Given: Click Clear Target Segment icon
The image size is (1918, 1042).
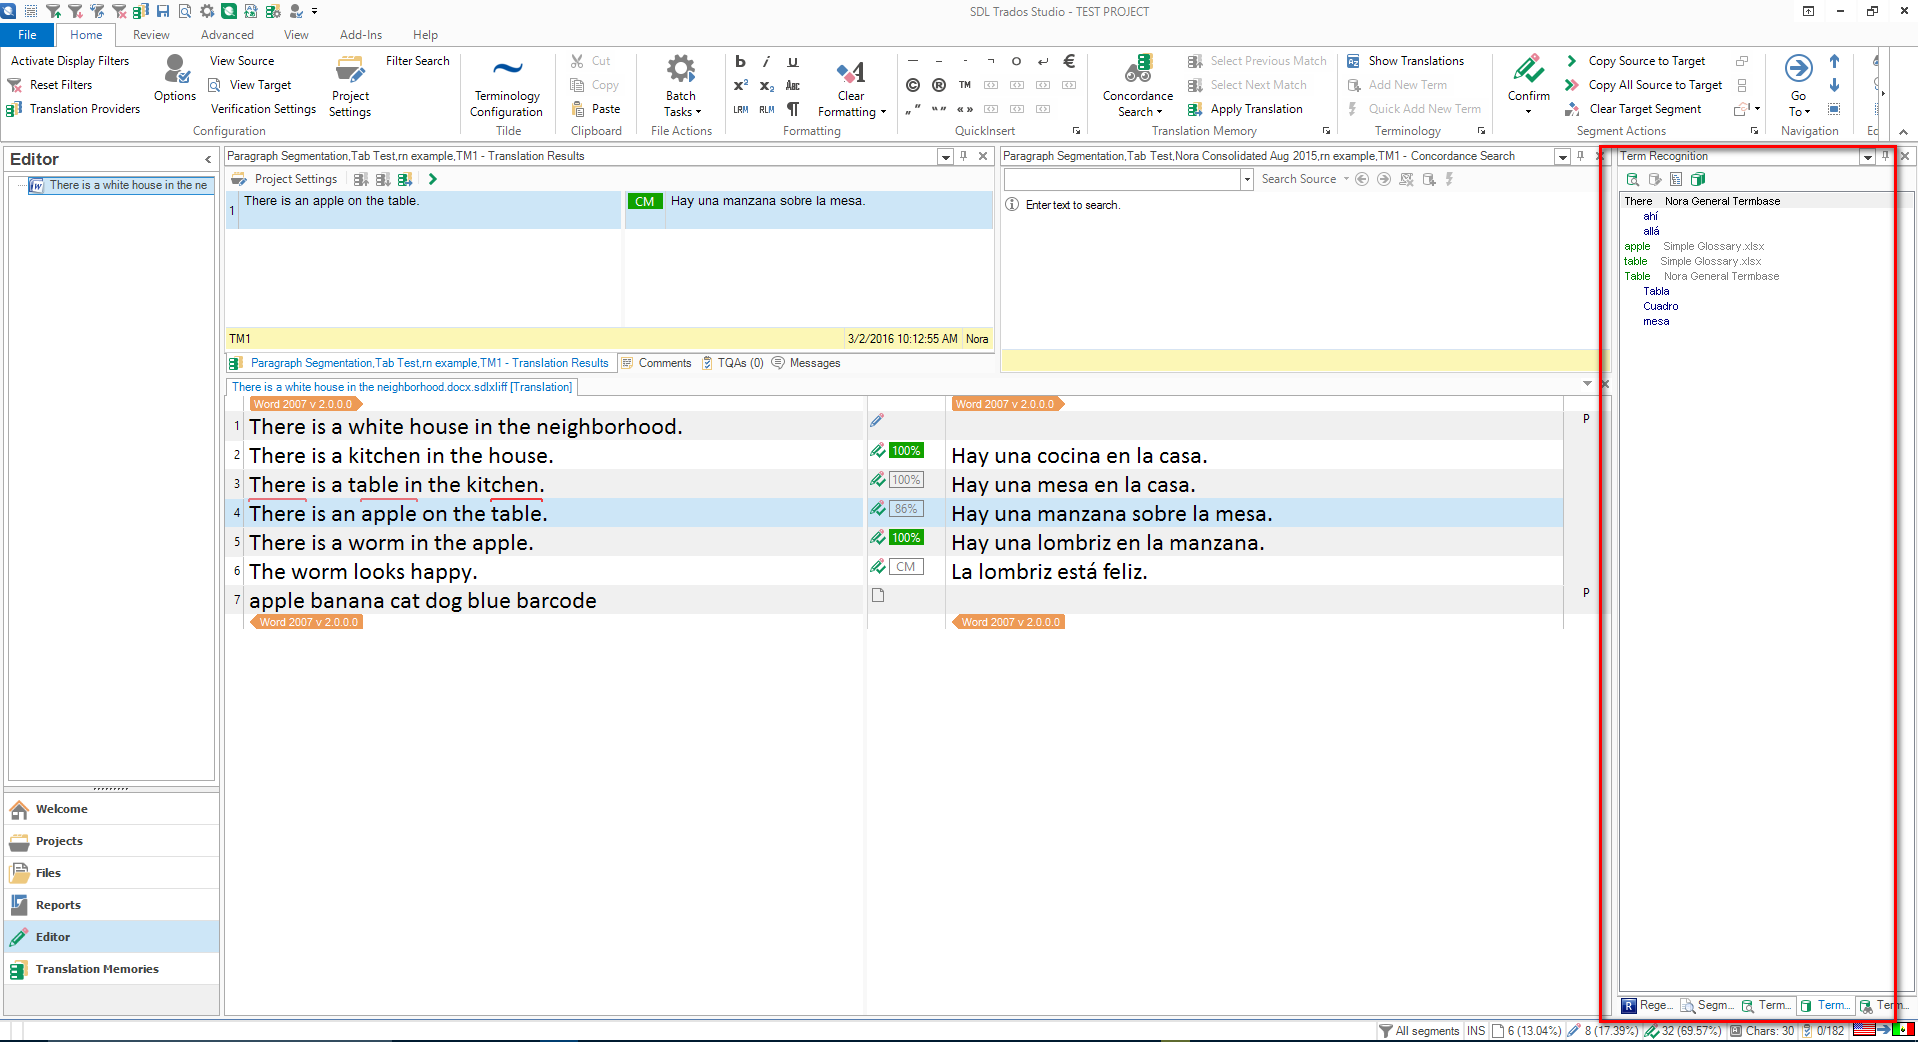Looking at the screenshot, I should click(1572, 109).
